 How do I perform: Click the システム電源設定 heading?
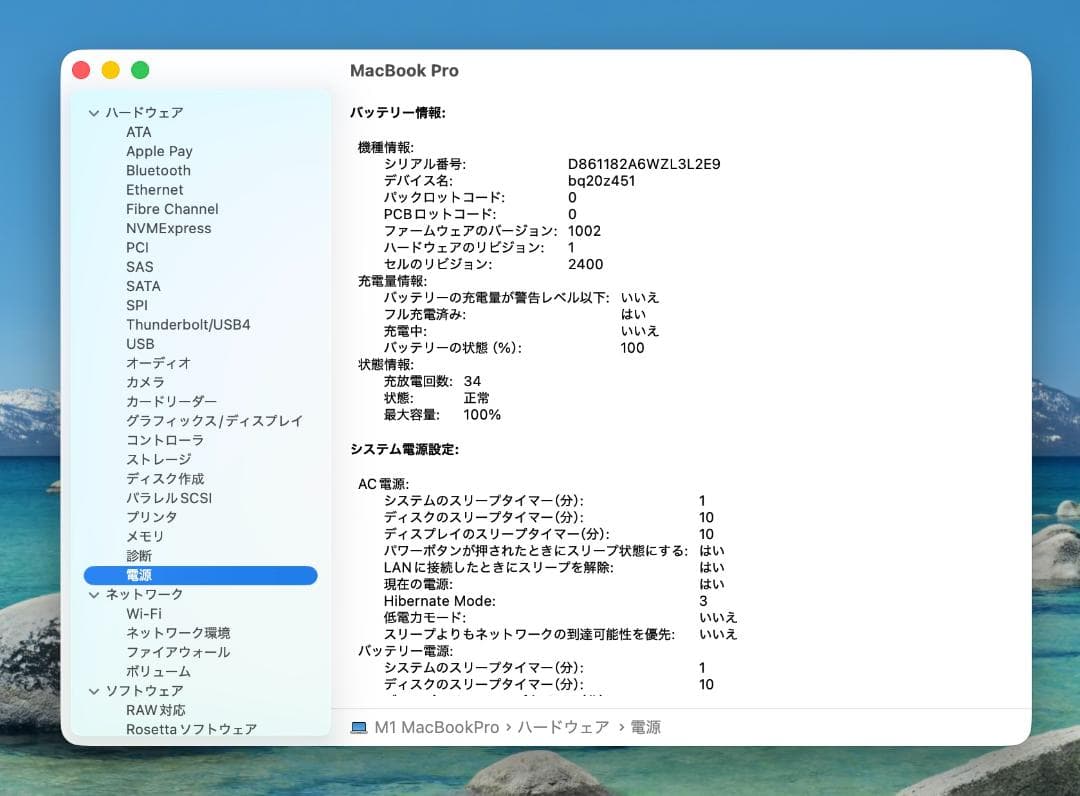pos(405,450)
